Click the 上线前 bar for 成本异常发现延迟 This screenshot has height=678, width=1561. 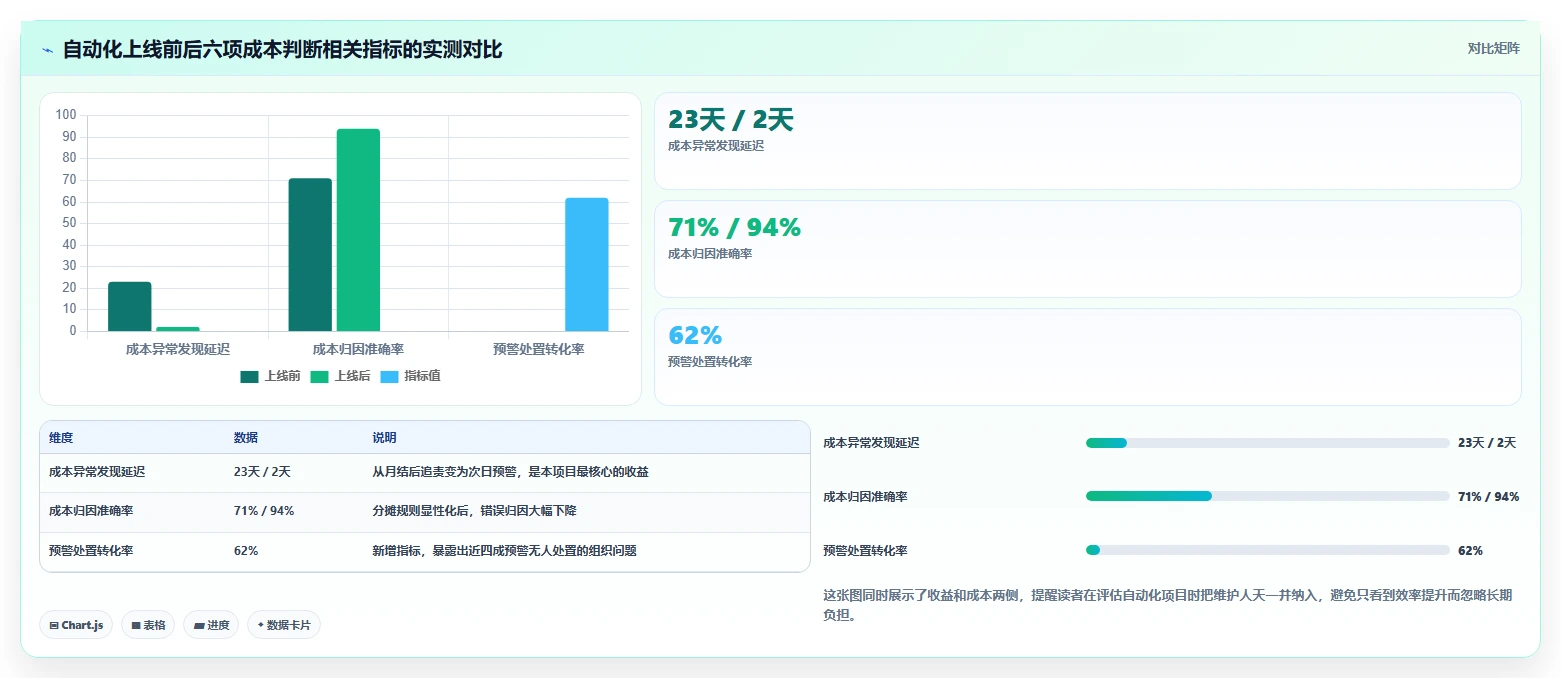(130, 306)
